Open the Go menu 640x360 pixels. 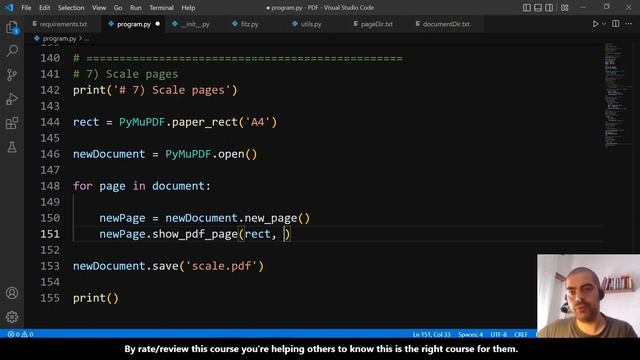(118, 8)
